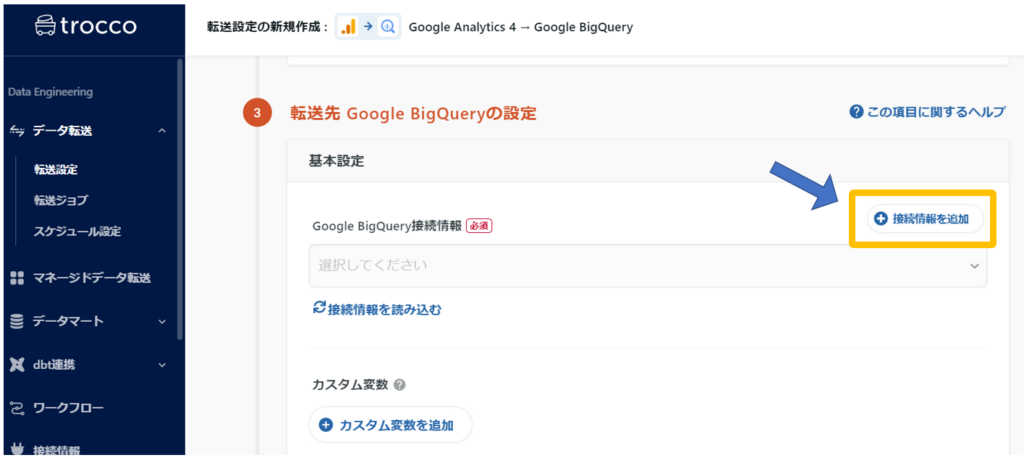Expand the データマート sidebar chevron
Screen dimensions: 1024x468
[162, 321]
